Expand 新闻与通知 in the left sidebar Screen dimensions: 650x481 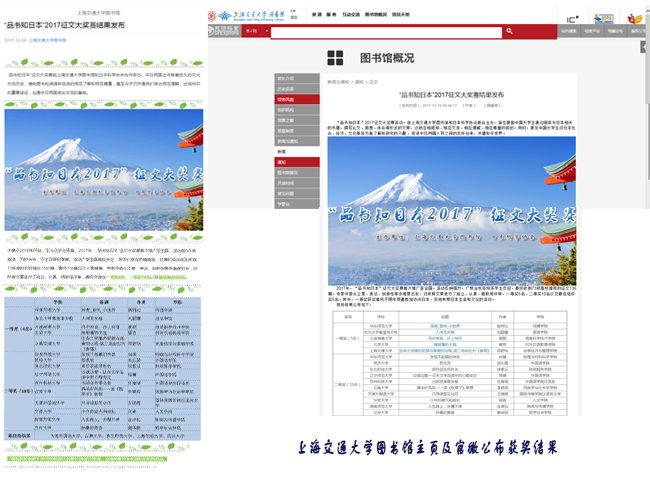click(297, 141)
